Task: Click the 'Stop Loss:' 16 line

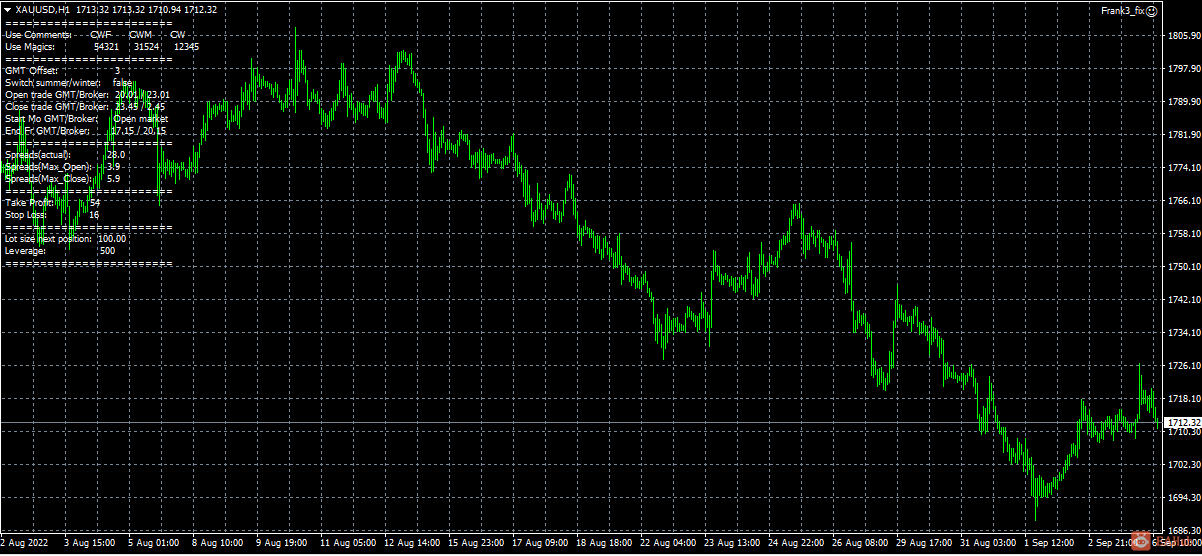Action: pos(52,215)
